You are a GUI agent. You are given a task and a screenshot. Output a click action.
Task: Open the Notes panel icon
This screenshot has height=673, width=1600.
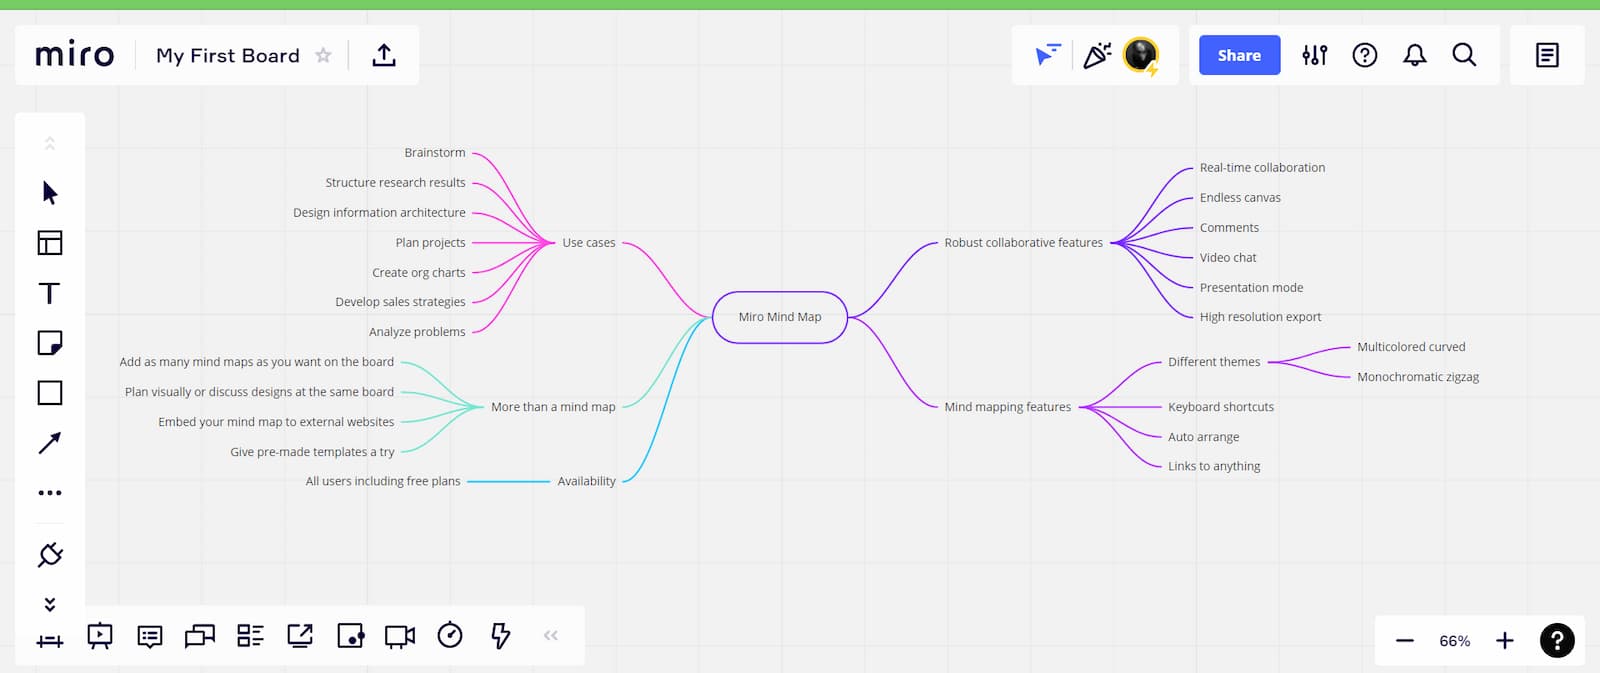(x=1547, y=55)
